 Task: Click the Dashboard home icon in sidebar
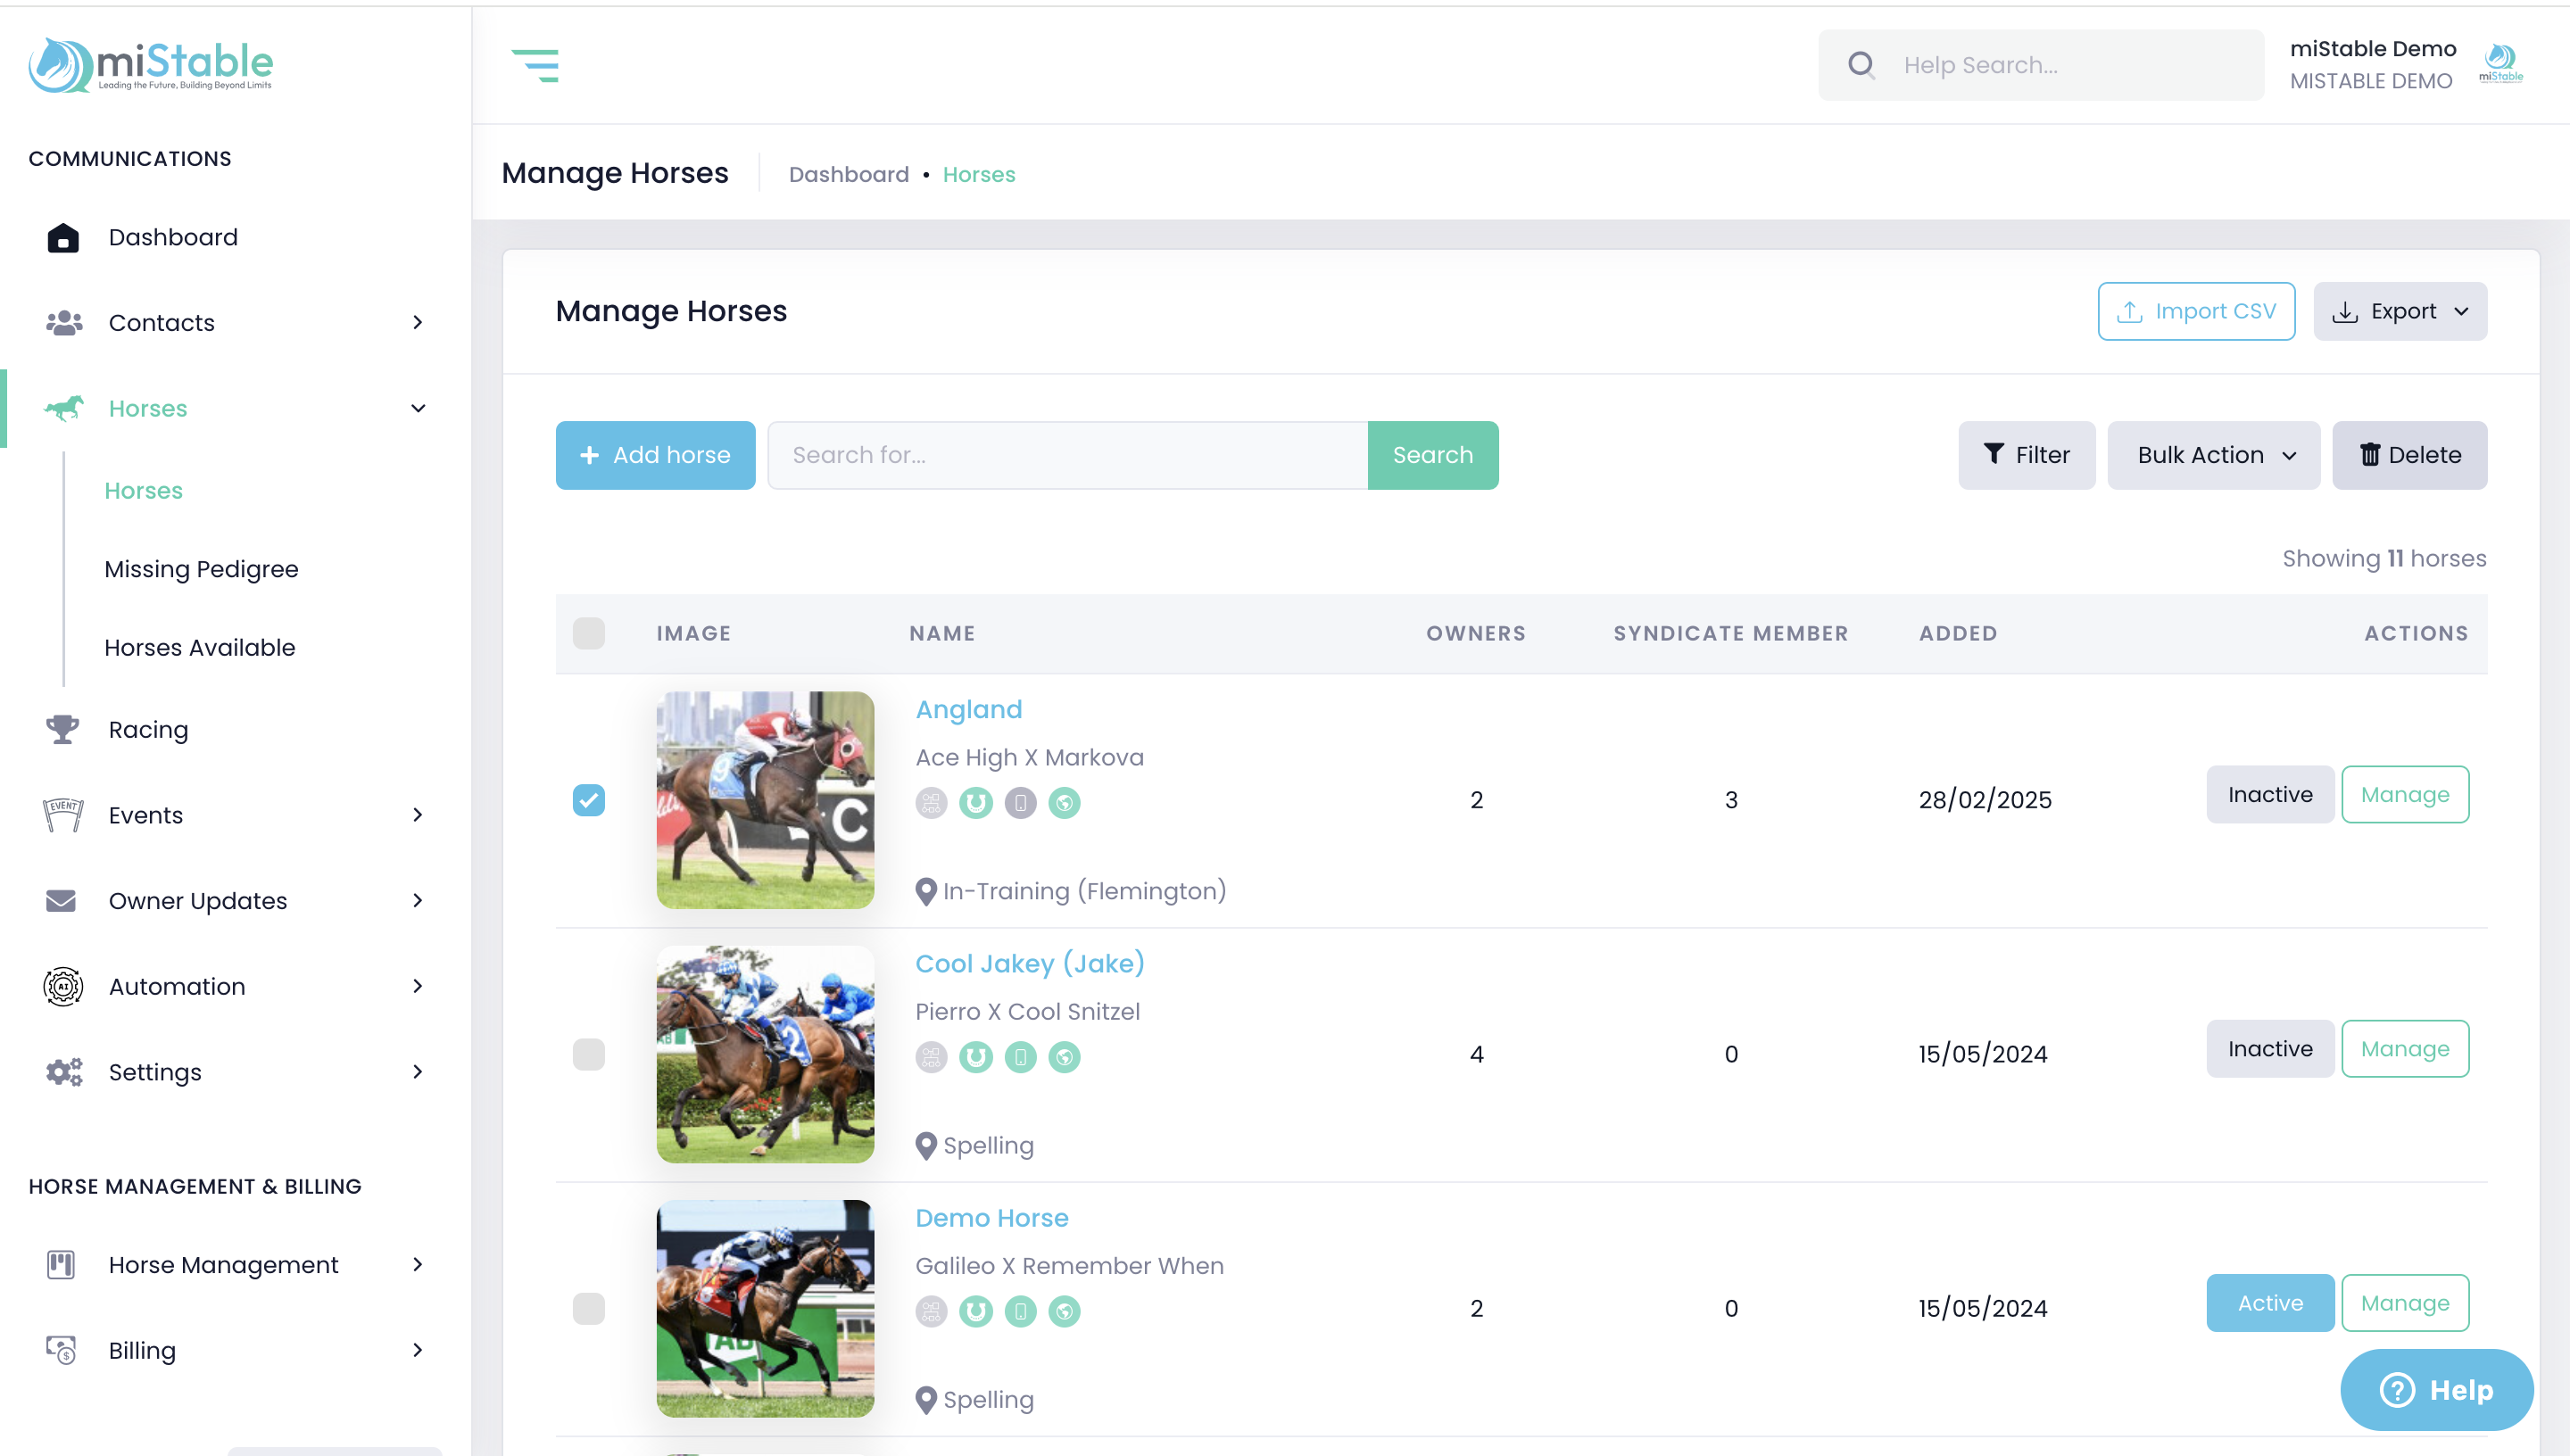pyautogui.click(x=63, y=238)
